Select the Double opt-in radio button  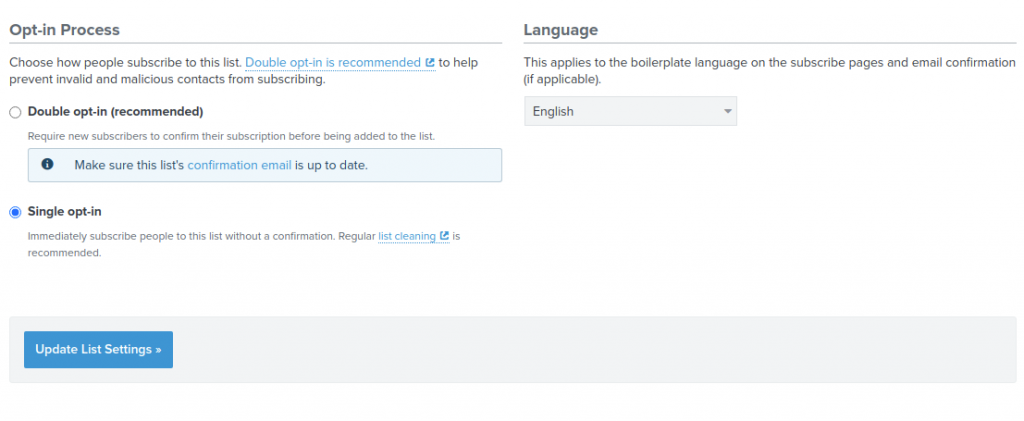15,112
